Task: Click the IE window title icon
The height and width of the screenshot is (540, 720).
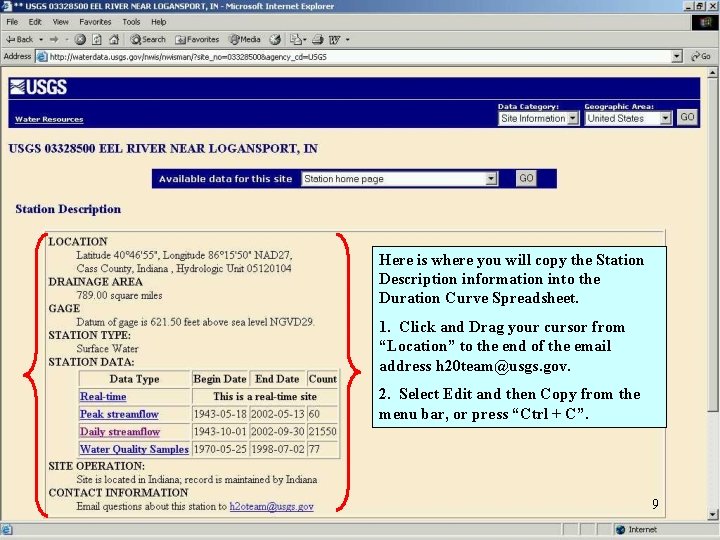Action: click(x=6, y=6)
